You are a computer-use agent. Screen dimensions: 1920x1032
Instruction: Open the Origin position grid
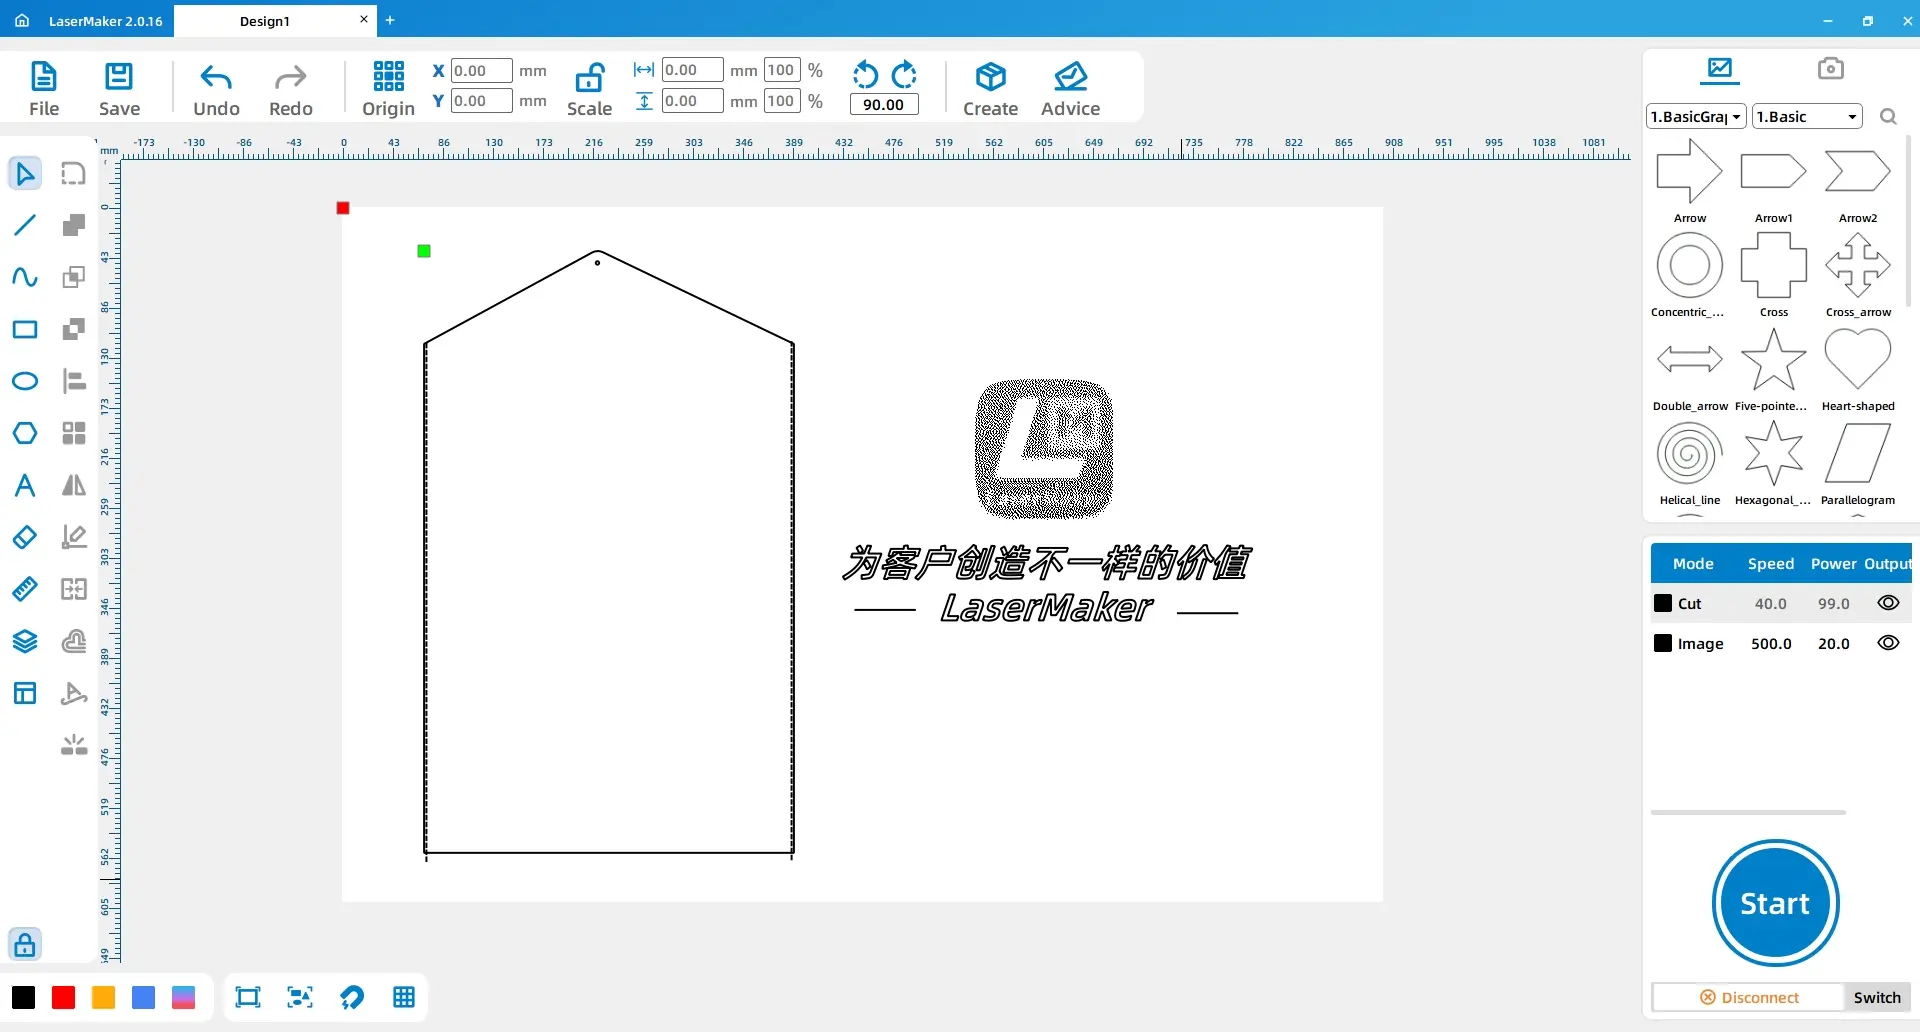(x=388, y=89)
